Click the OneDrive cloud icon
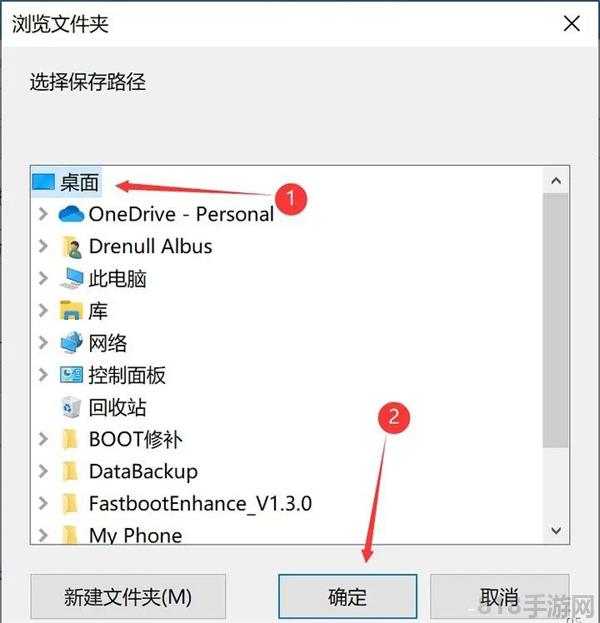 coord(72,214)
